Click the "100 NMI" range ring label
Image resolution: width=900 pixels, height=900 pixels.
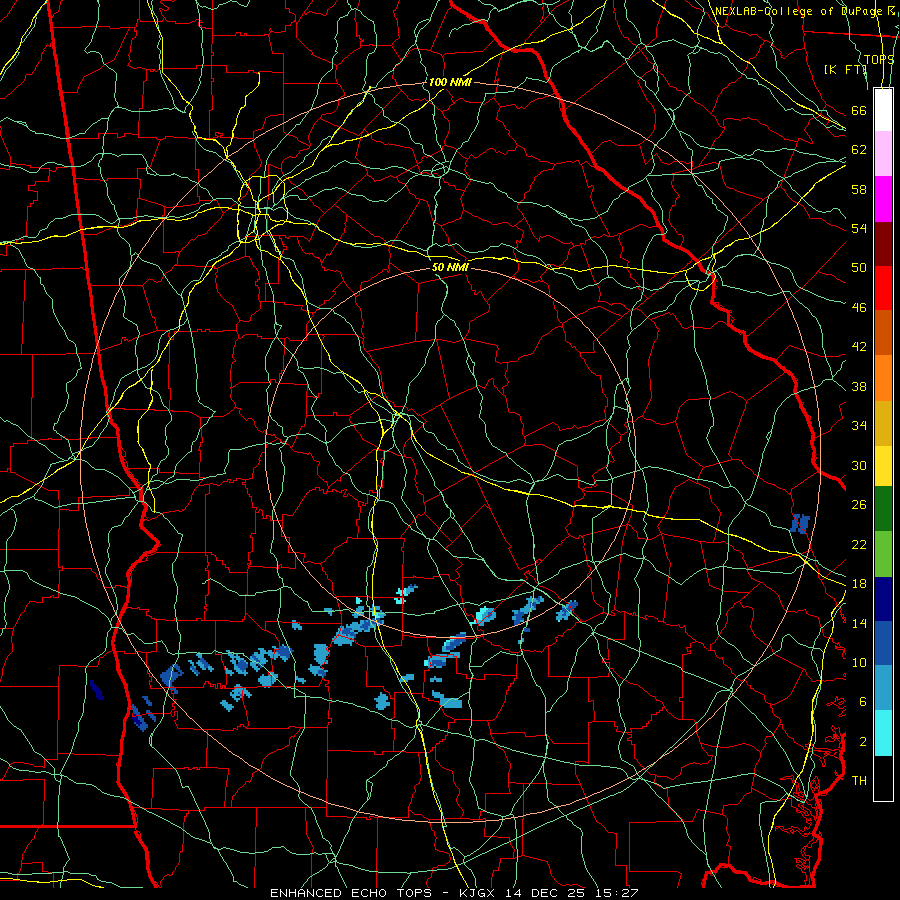click(x=450, y=82)
